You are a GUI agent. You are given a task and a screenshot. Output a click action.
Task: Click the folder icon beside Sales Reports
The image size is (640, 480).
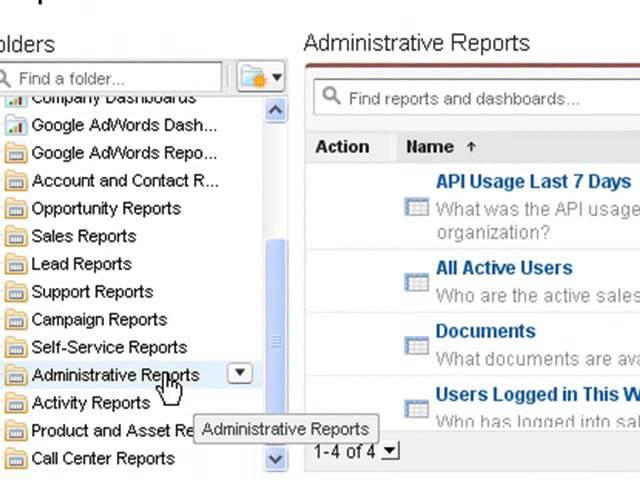pyautogui.click(x=15, y=237)
